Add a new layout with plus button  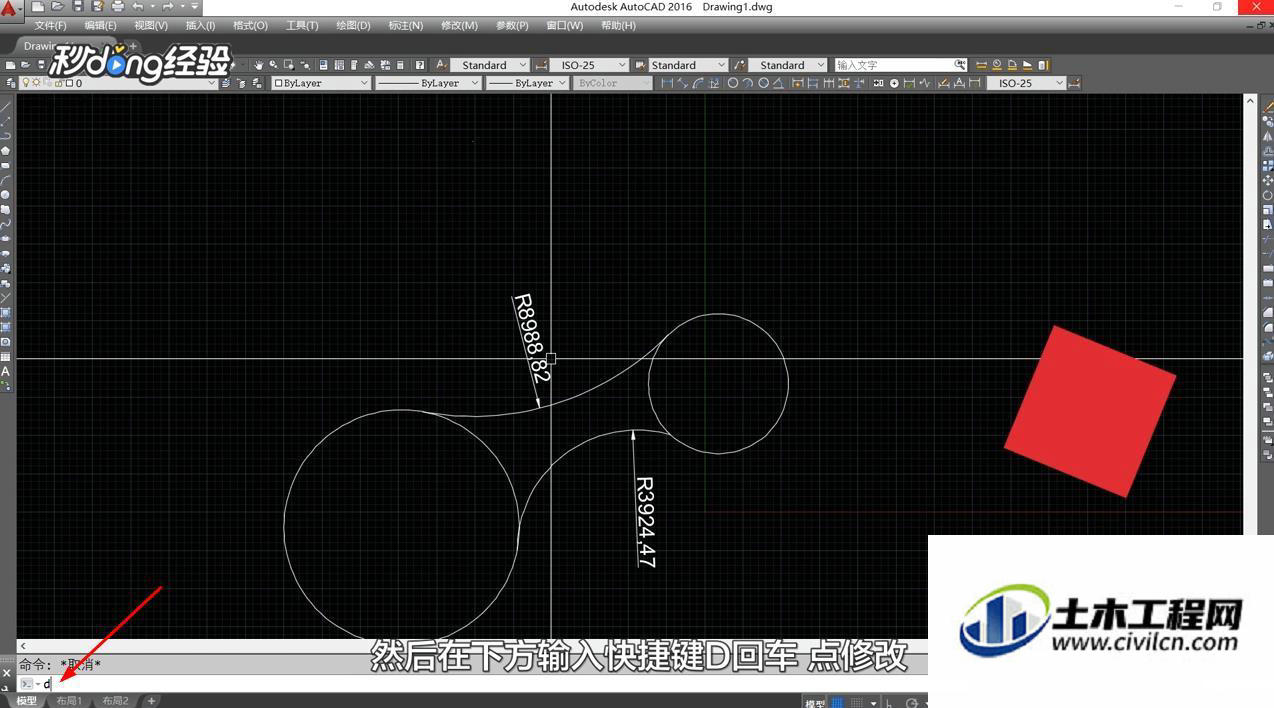click(x=152, y=701)
